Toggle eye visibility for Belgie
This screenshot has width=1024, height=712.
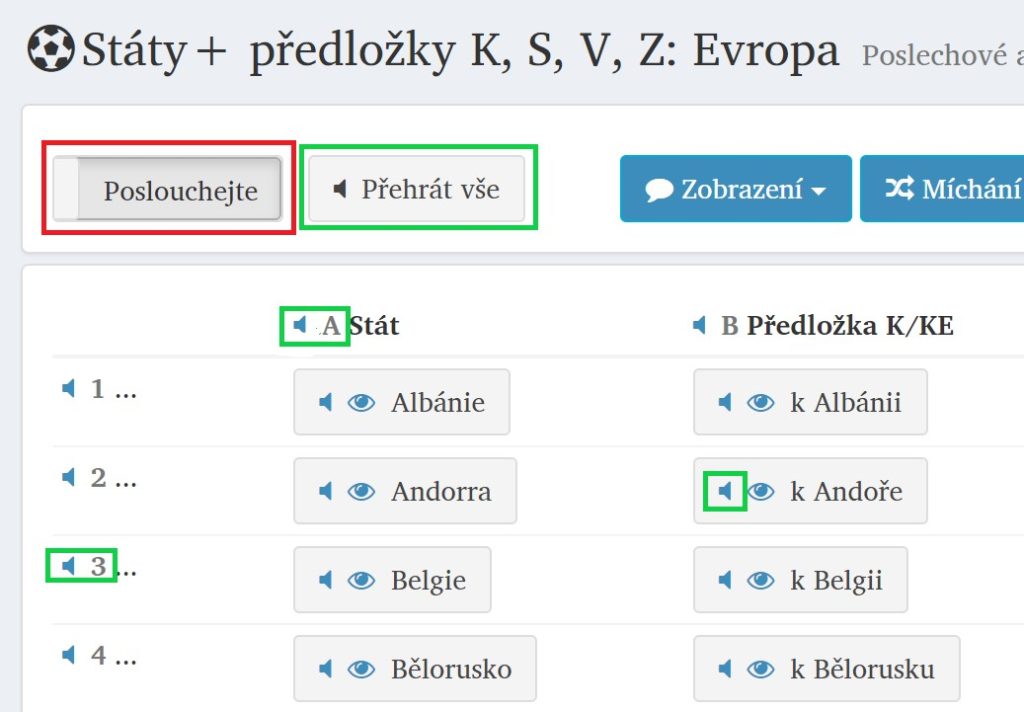tap(361, 580)
